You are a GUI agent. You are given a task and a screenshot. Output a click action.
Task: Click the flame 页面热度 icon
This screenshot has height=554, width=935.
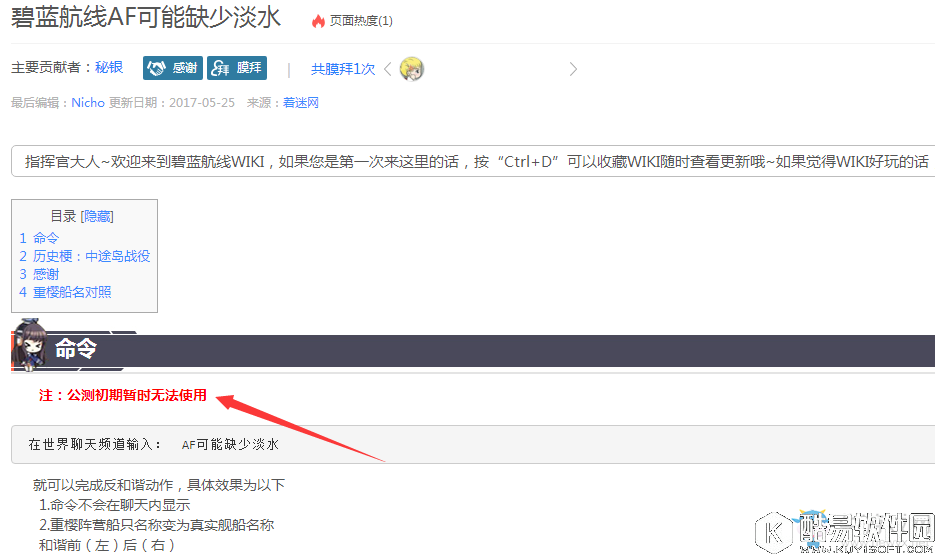point(318,21)
